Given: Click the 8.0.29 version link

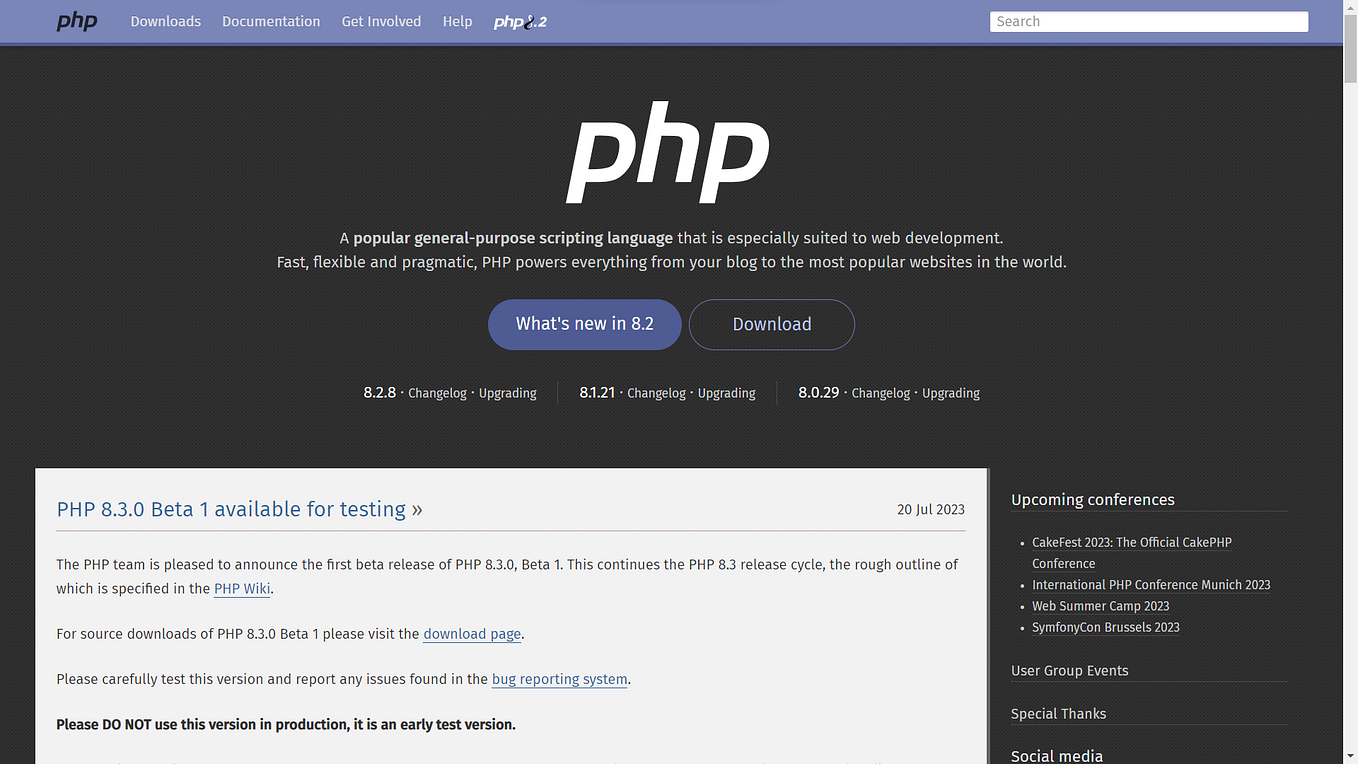Looking at the screenshot, I should click(x=818, y=393).
